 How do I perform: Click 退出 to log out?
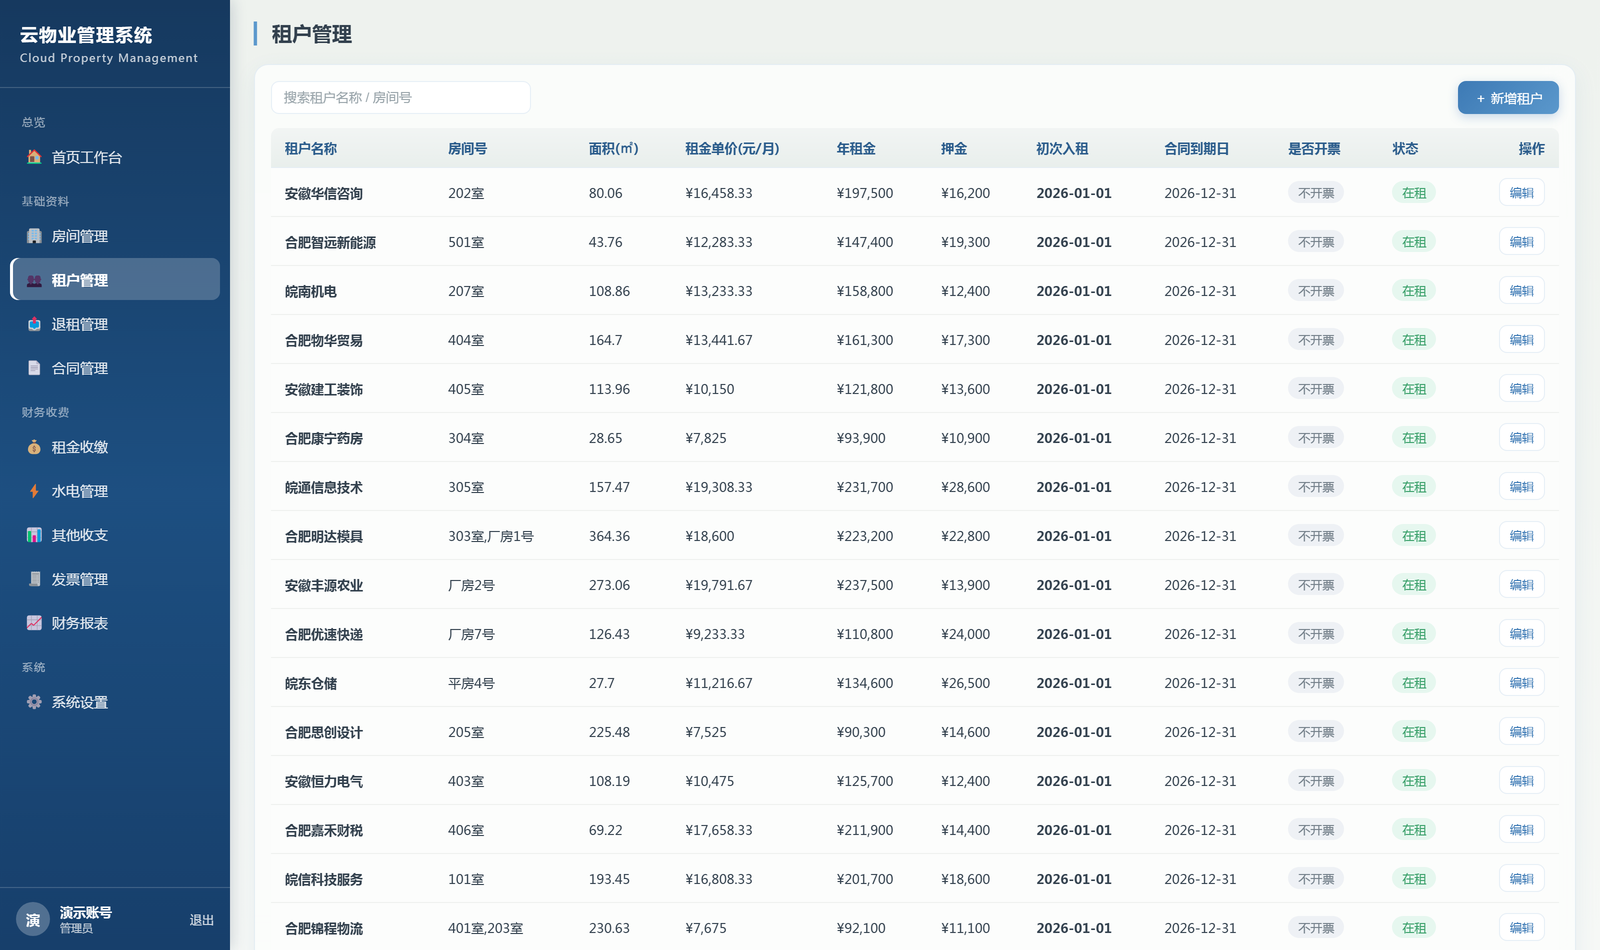pos(202,920)
